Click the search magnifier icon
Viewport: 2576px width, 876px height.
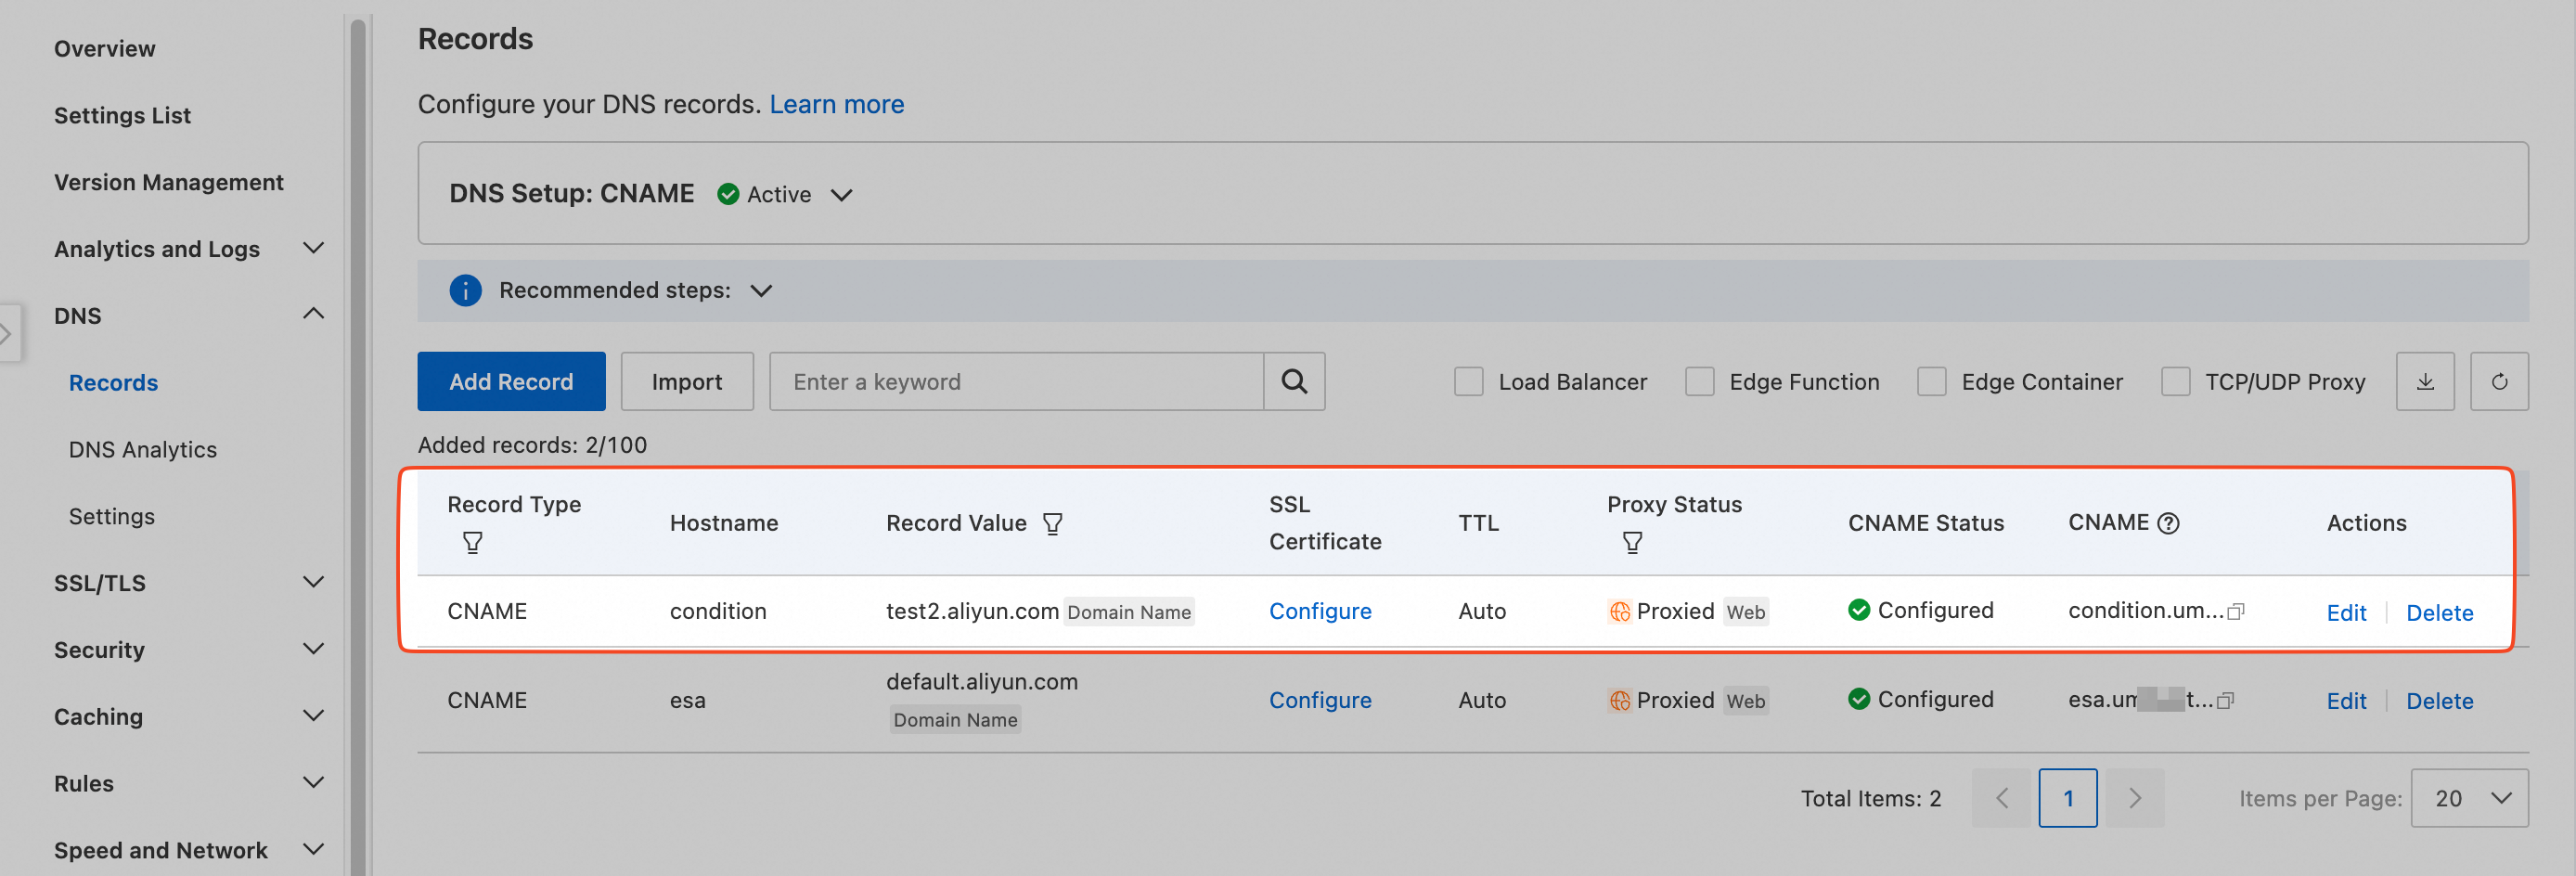pos(1295,381)
